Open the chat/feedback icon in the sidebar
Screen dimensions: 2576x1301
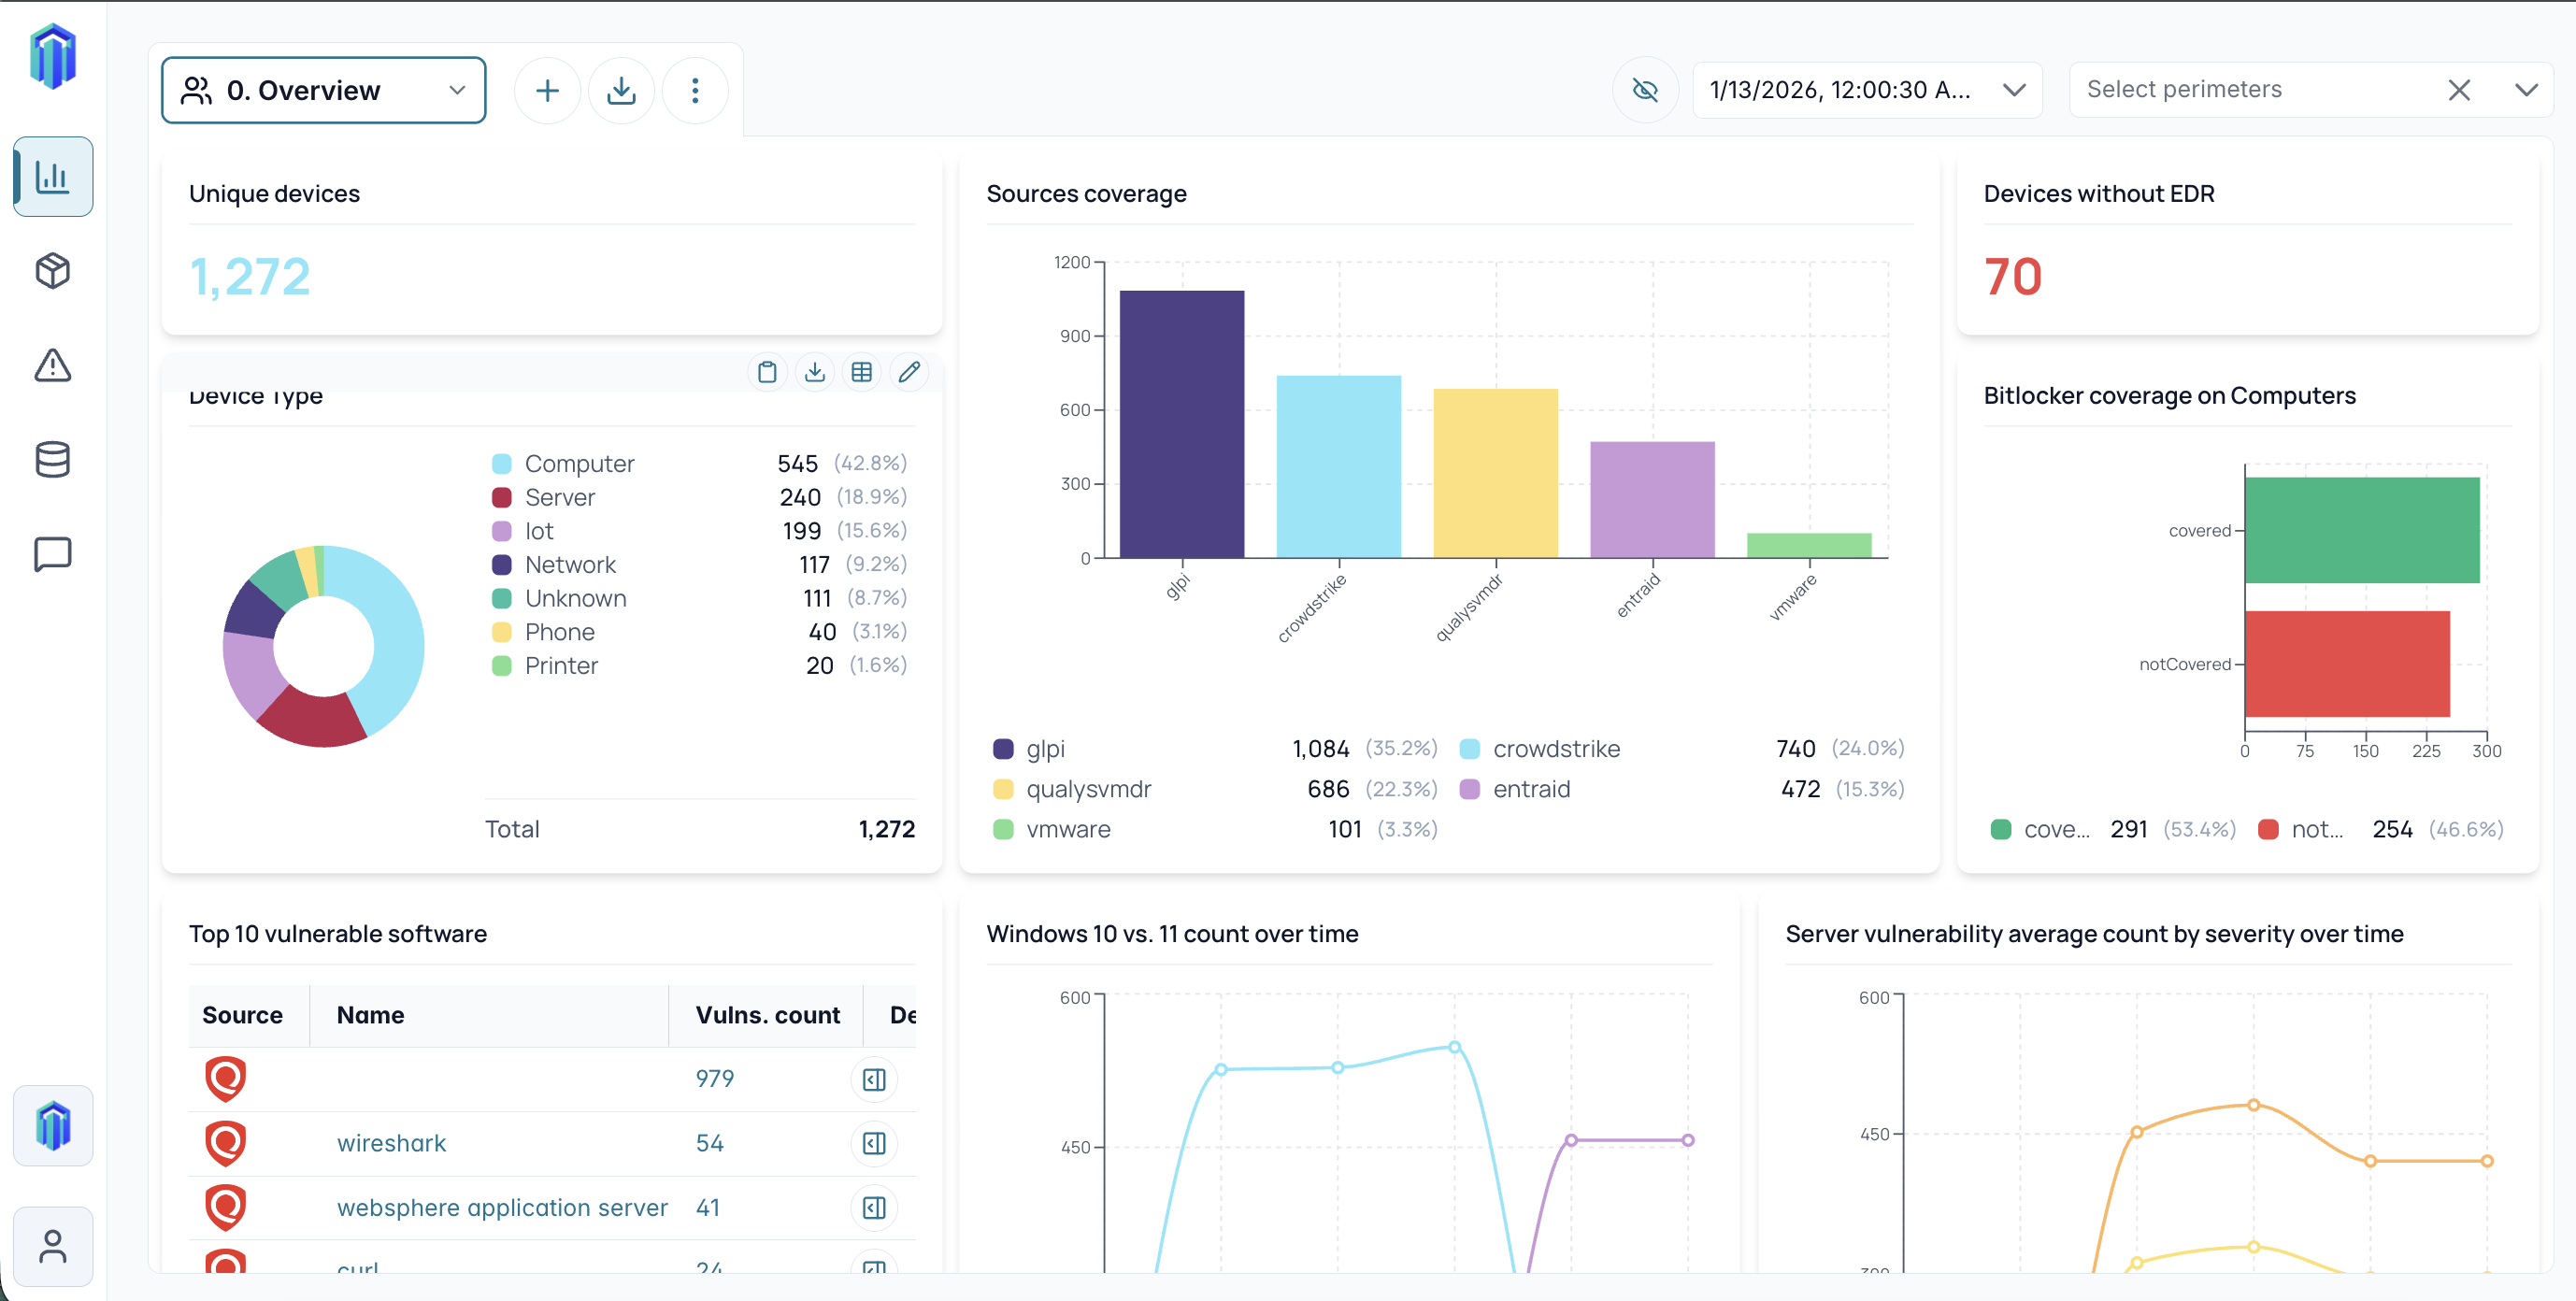point(52,553)
